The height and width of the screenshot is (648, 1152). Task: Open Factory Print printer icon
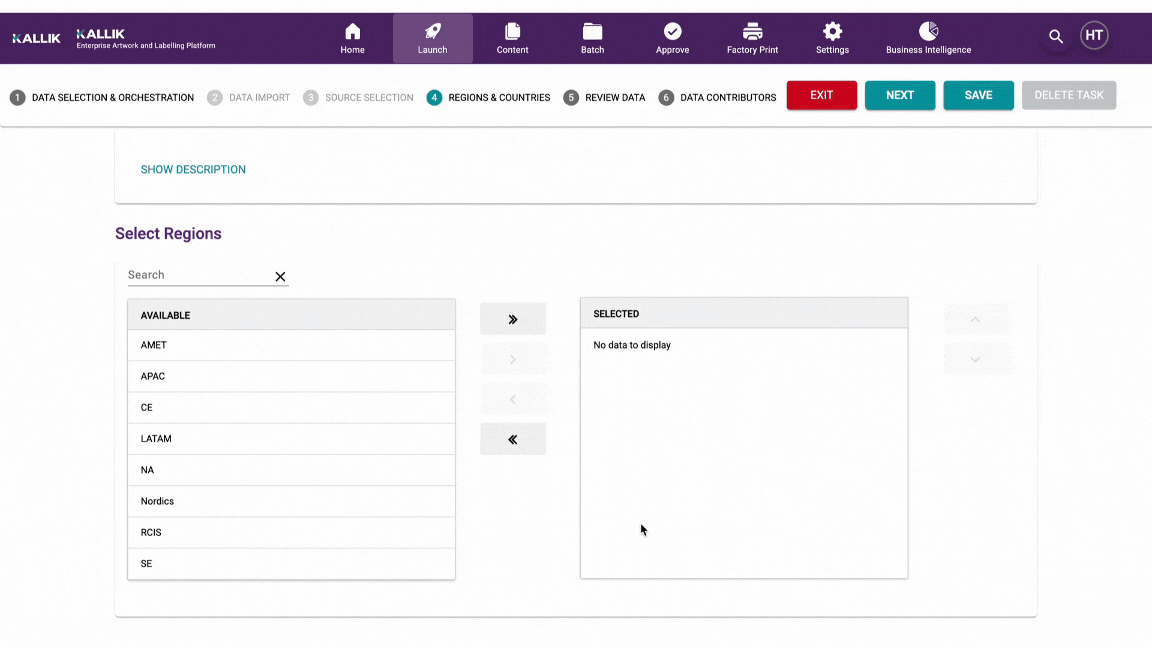coord(752,32)
